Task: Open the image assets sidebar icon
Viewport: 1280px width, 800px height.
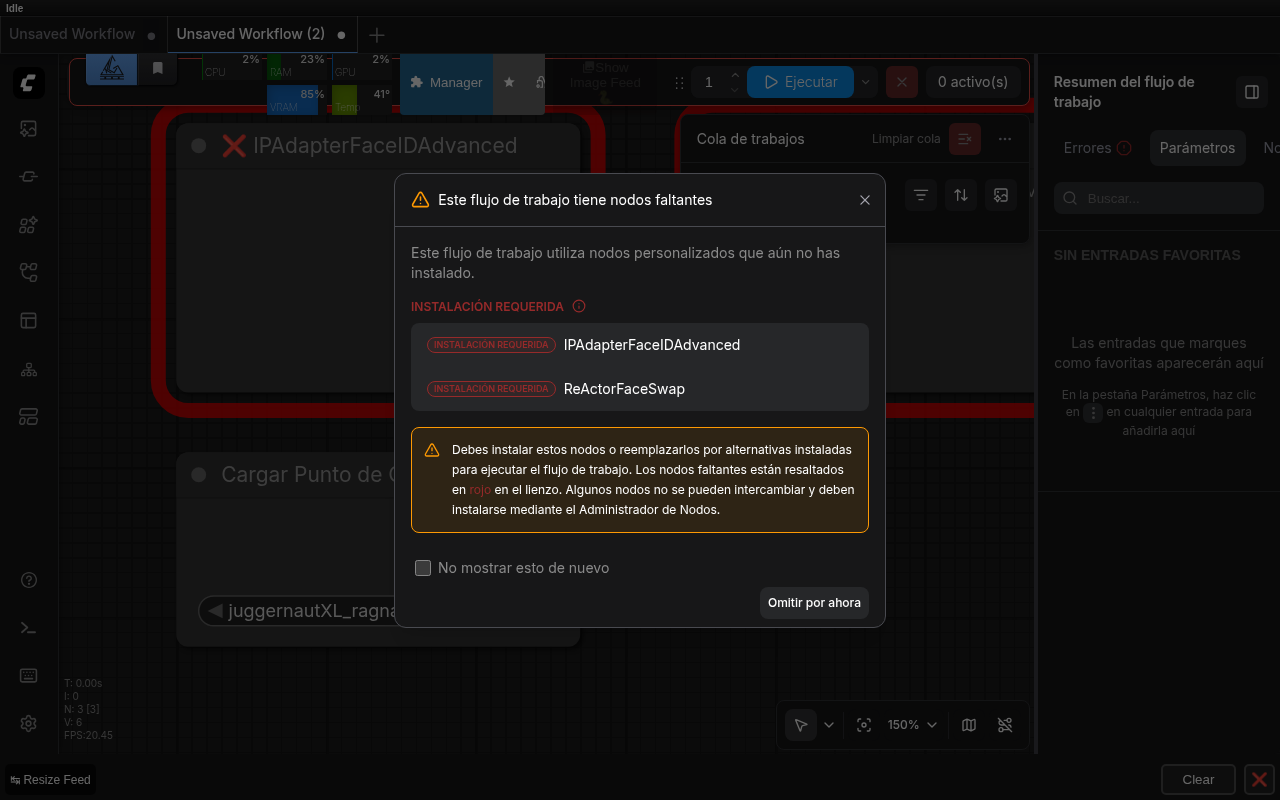Action: 28,128
